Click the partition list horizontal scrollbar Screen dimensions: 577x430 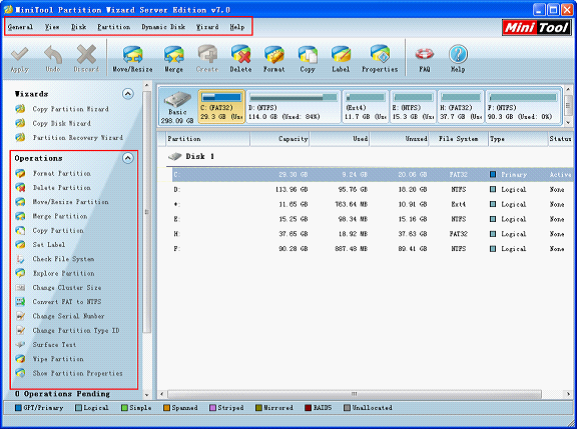click(x=354, y=394)
